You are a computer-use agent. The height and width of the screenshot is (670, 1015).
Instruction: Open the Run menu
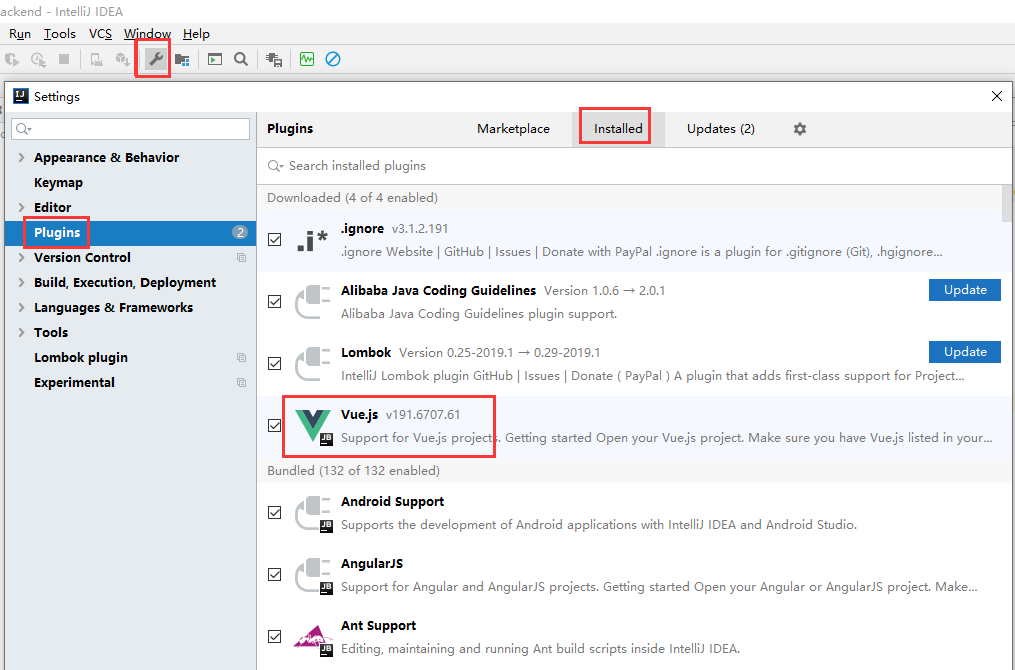tap(19, 34)
